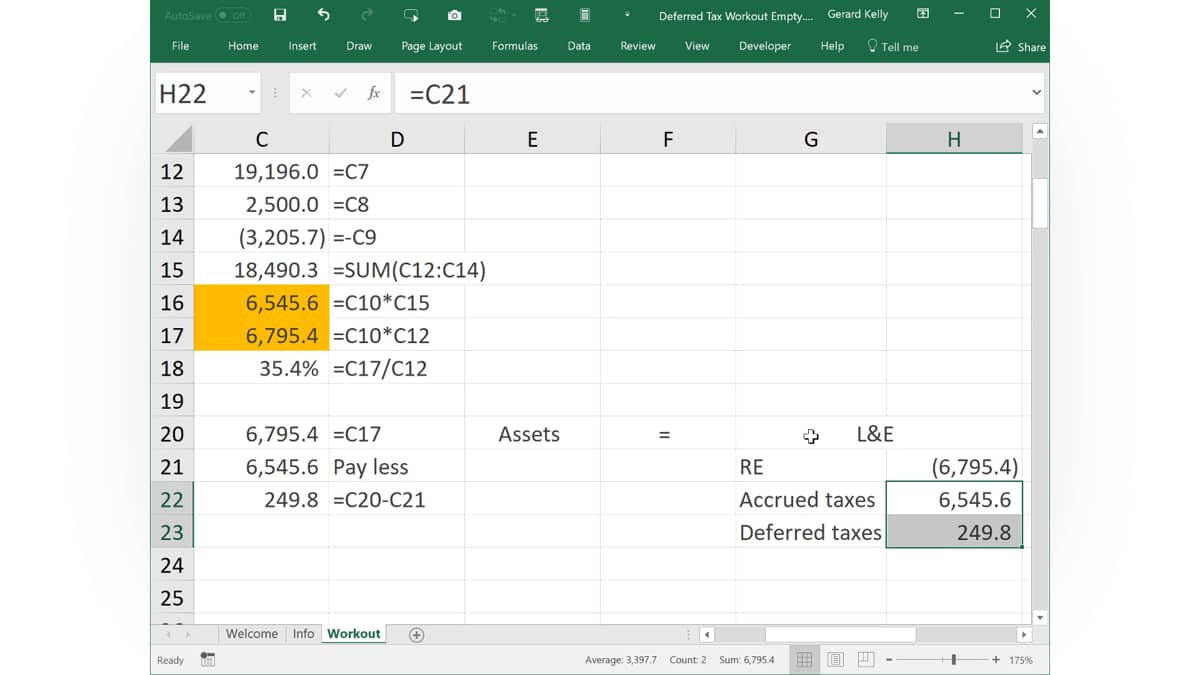Click the Tell me lightbulb search
Image resolution: width=1200 pixels, height=675 pixels.
click(892, 46)
